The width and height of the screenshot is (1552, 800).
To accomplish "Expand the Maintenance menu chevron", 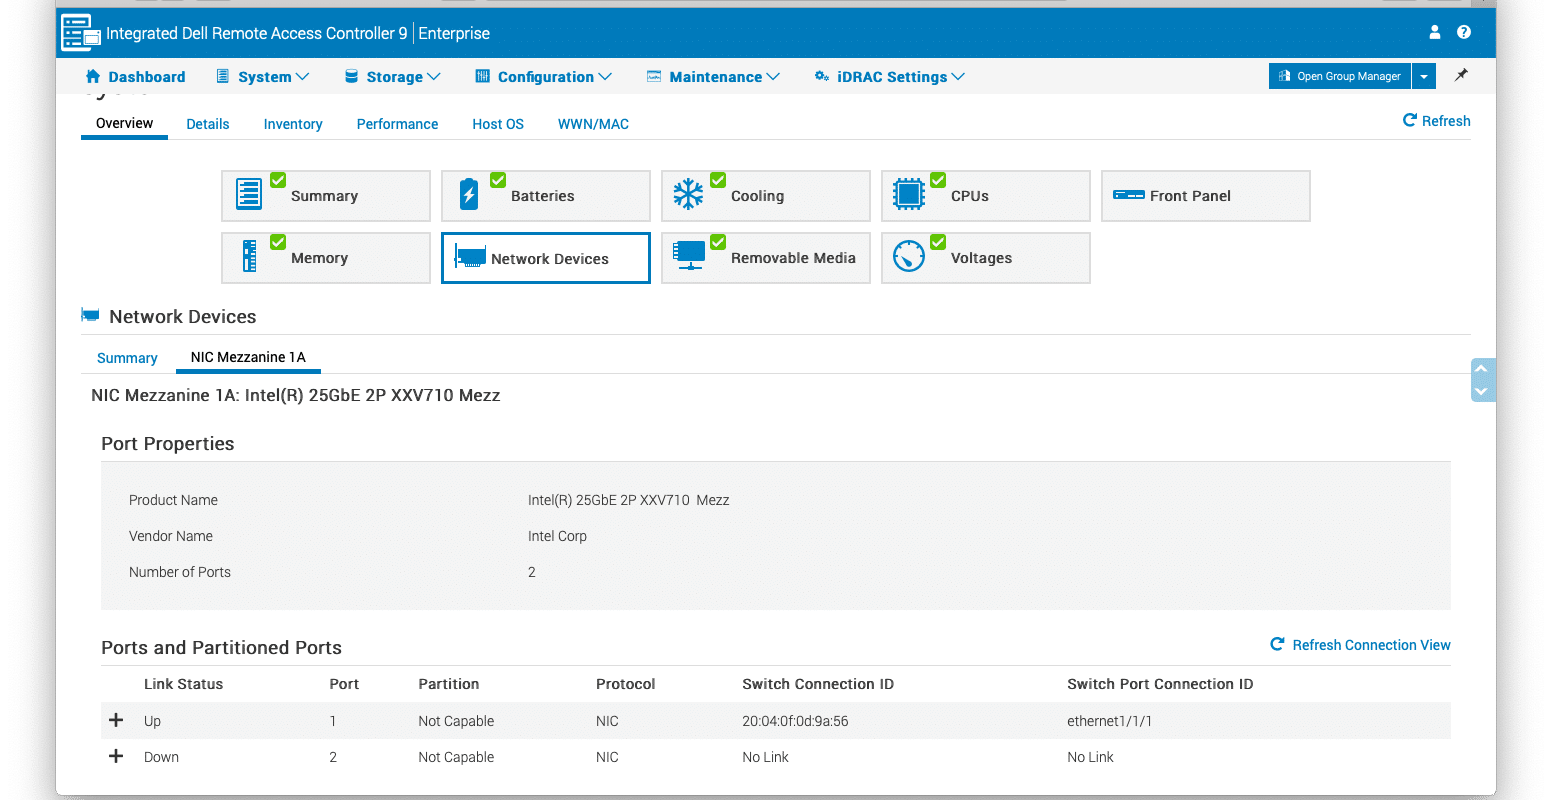I will coord(773,76).
